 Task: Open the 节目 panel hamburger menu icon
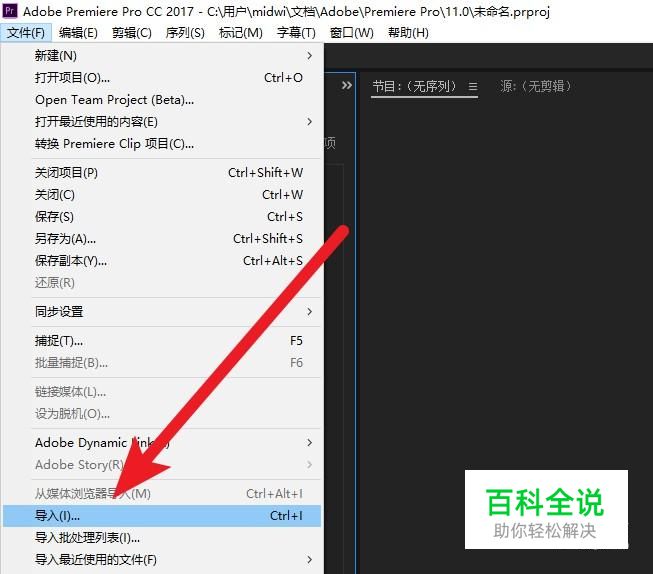[473, 86]
